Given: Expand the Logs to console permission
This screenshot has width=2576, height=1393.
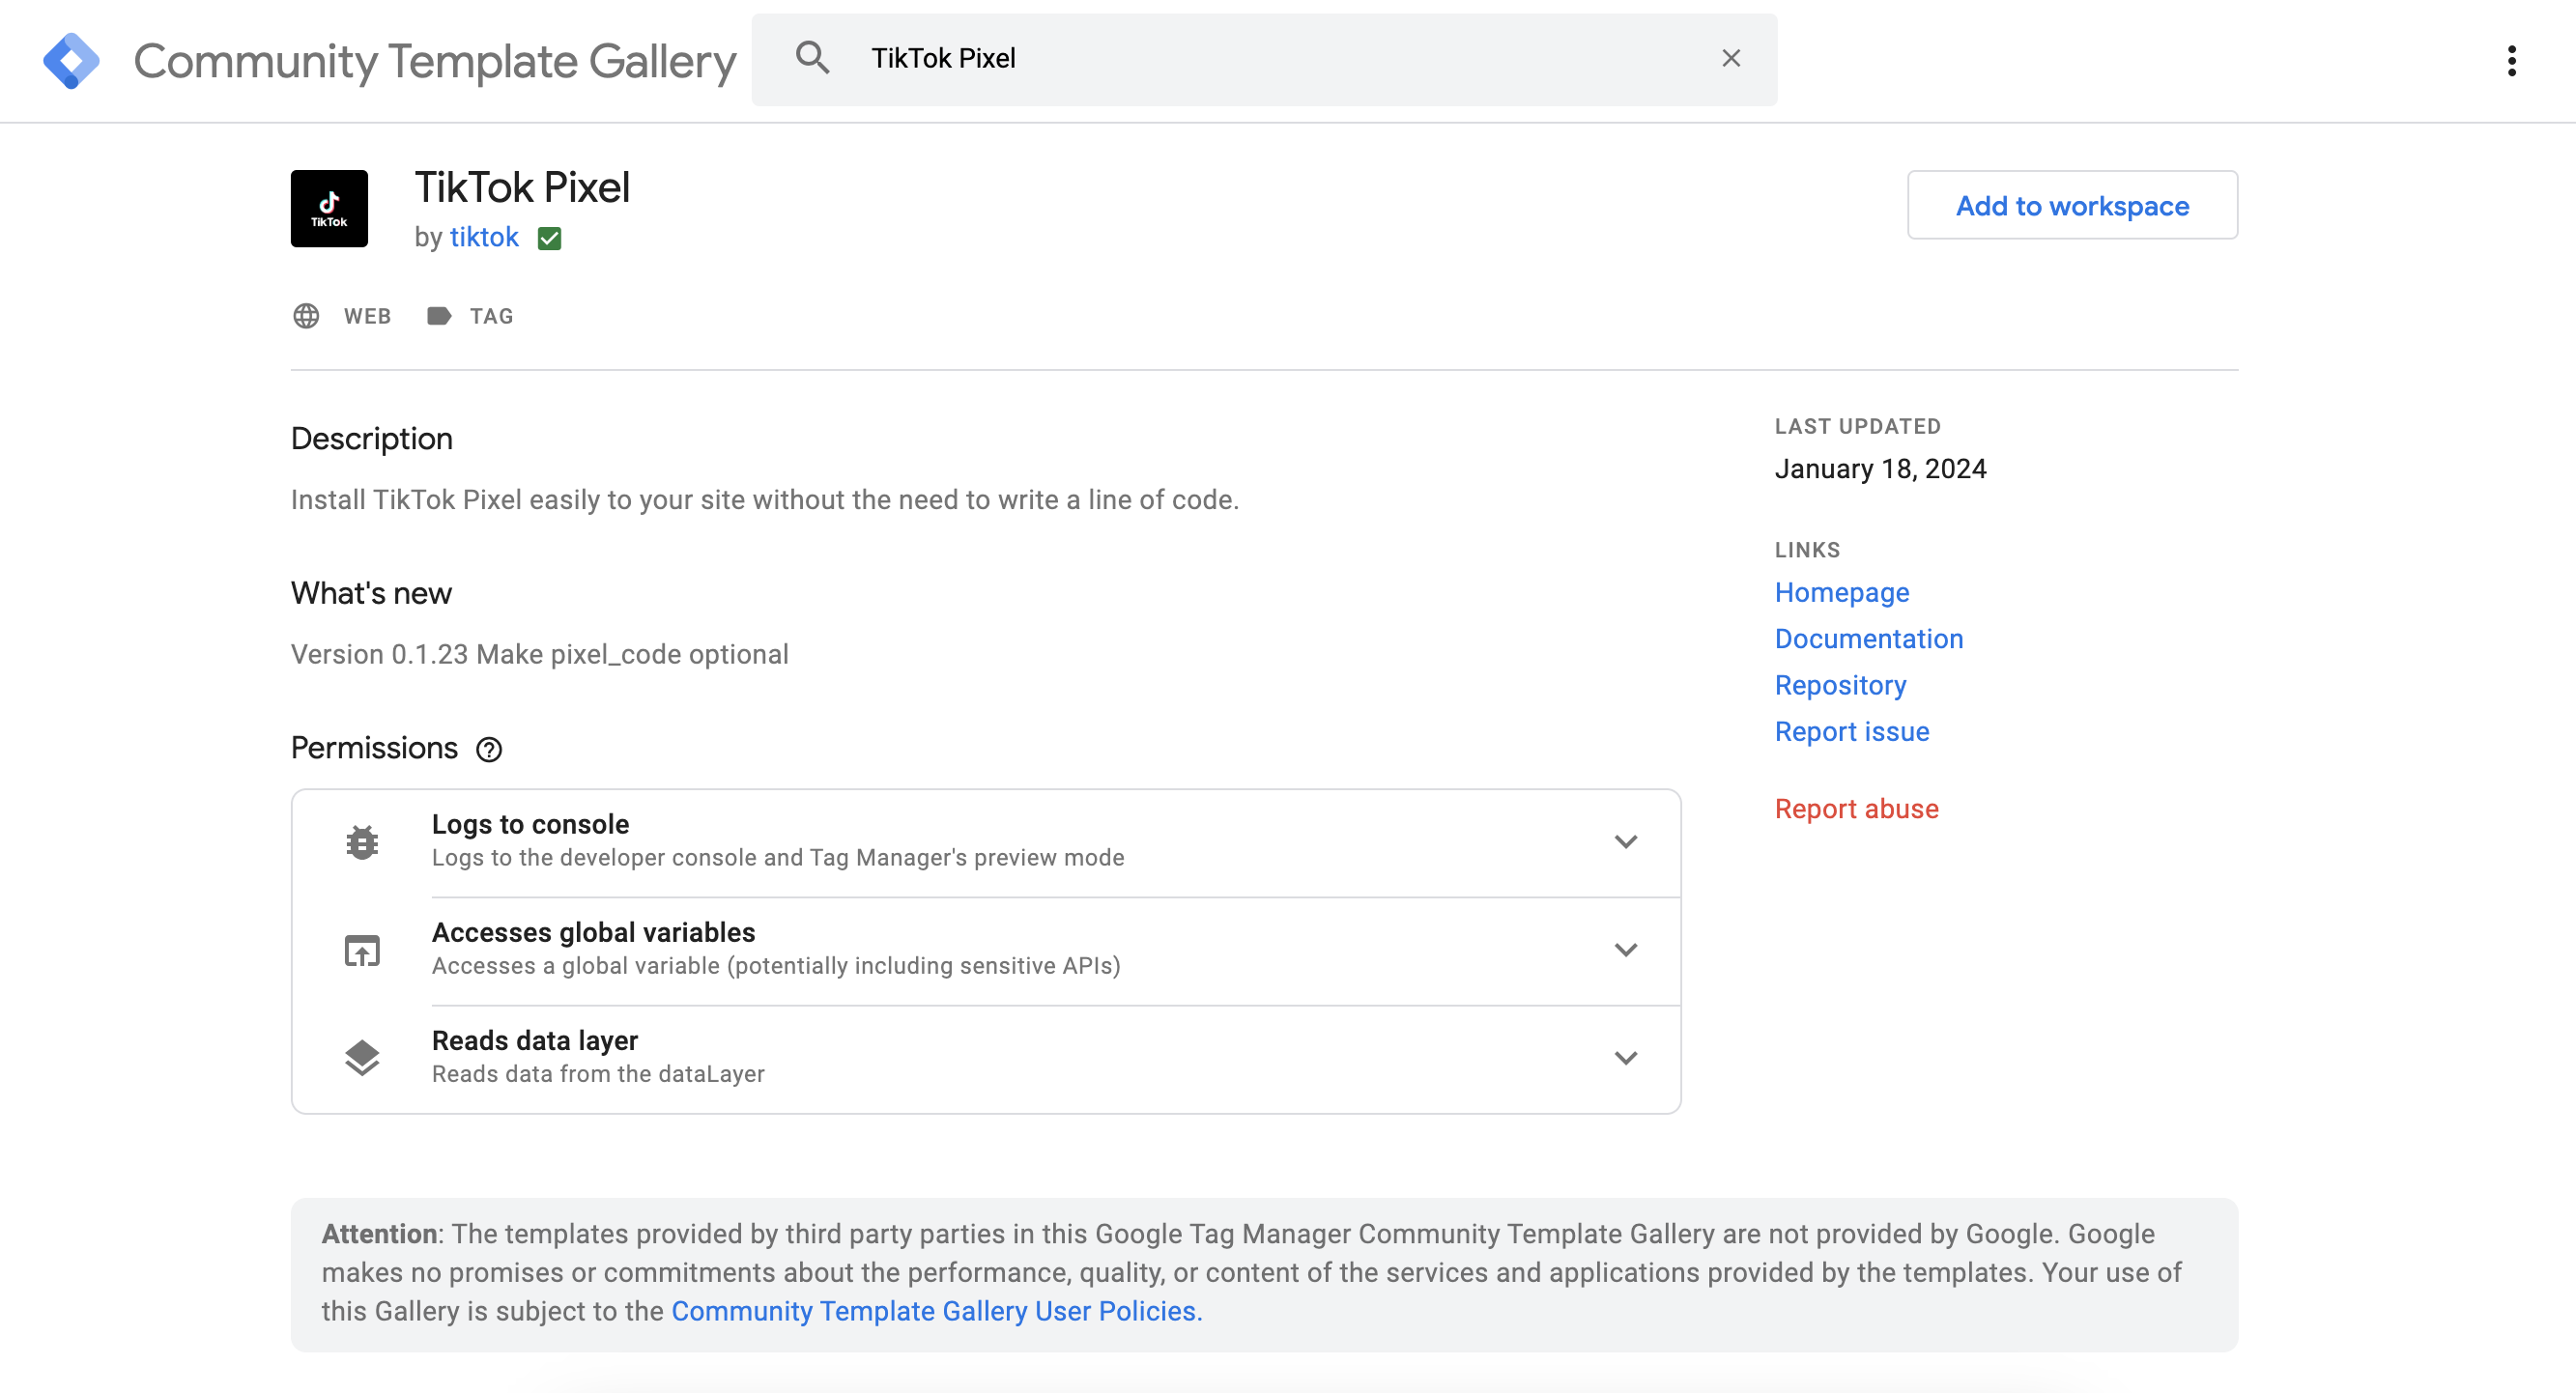Looking at the screenshot, I should click(1626, 842).
